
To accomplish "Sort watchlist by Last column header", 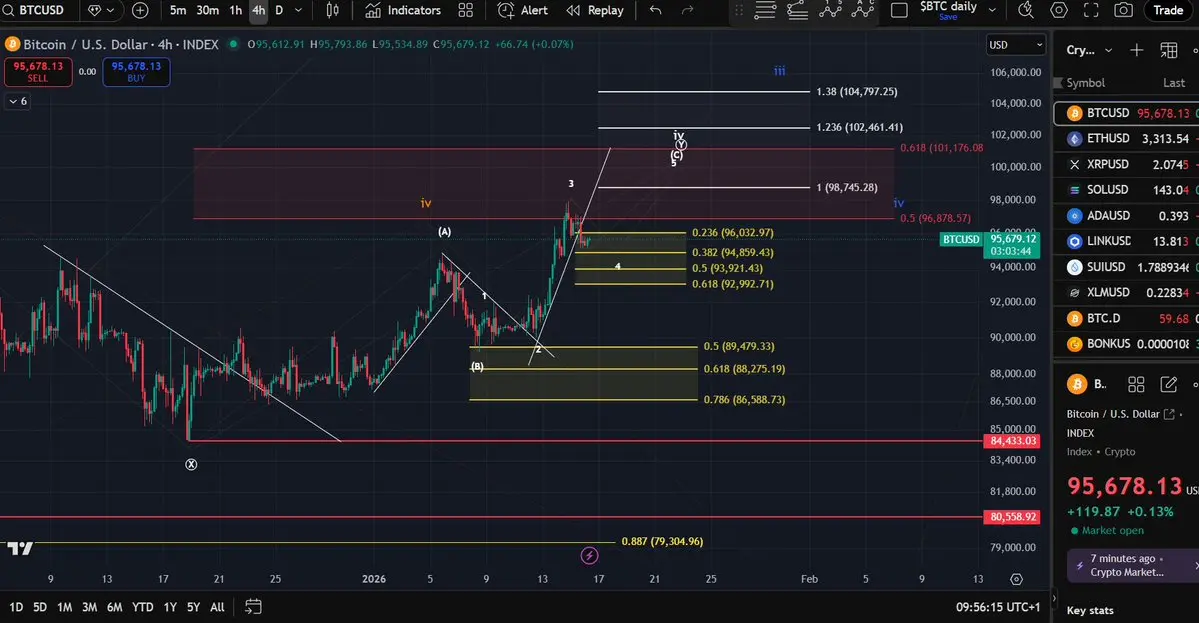I will 1174,83.
